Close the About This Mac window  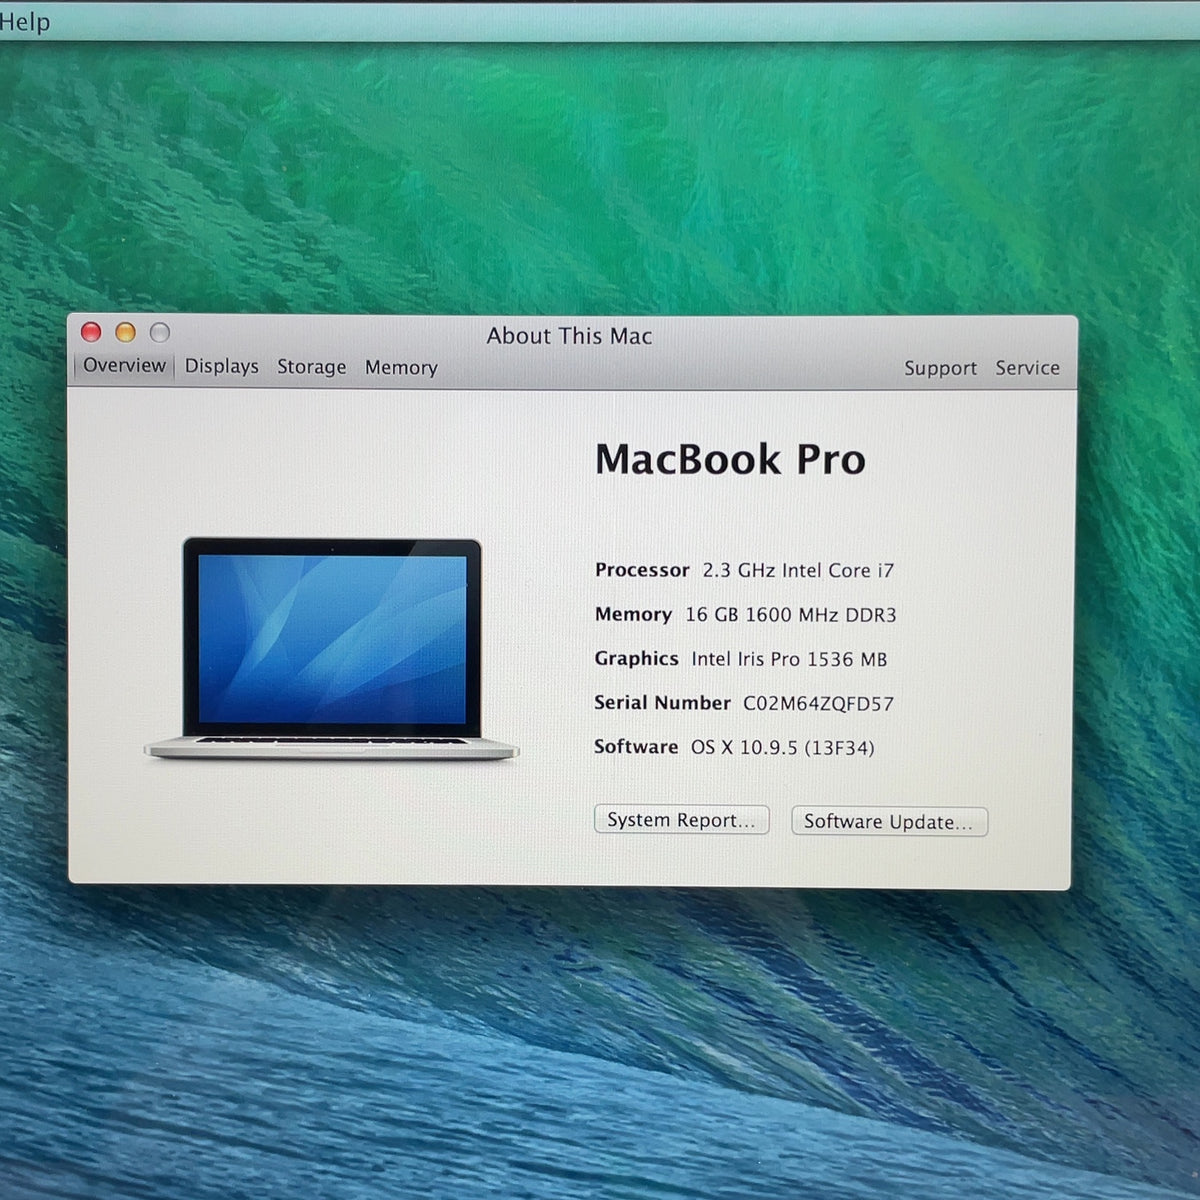91,332
